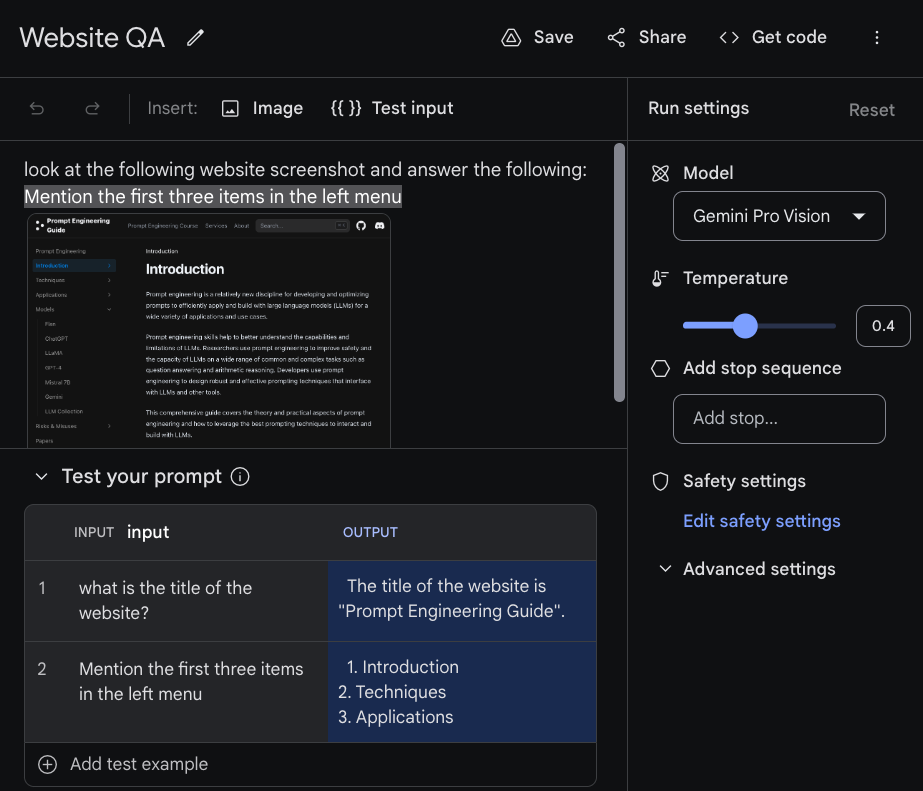Save the prompt to Drive
This screenshot has height=791, width=923.
click(537, 38)
